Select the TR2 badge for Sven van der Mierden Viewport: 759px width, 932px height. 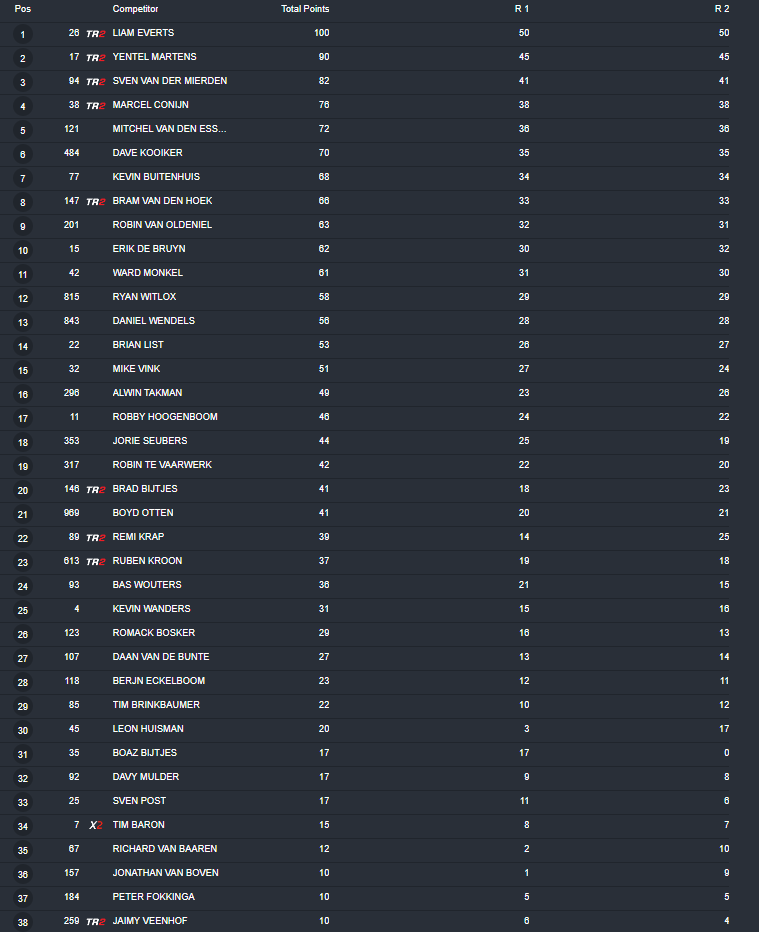[x=96, y=81]
